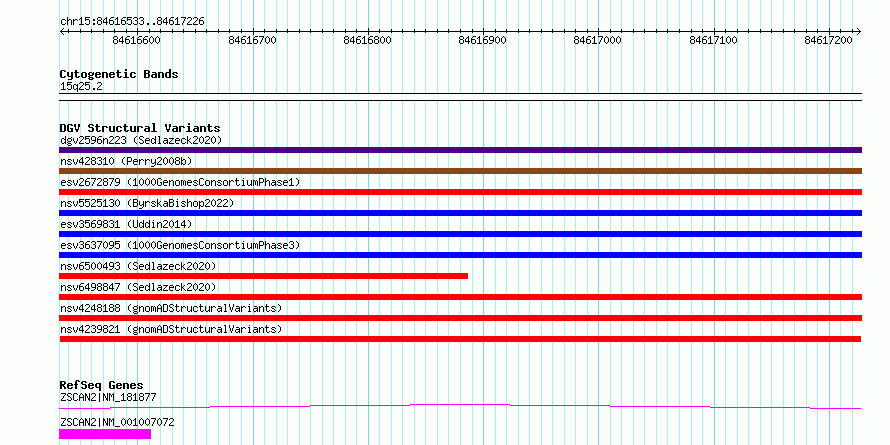Open the ZSCAN2|NM_181877 gene label

[x=108, y=397]
